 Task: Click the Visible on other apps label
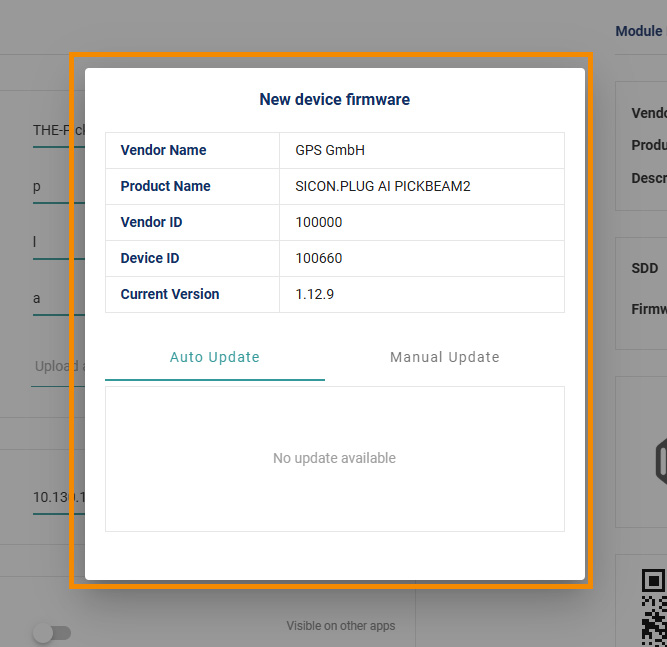click(x=340, y=626)
